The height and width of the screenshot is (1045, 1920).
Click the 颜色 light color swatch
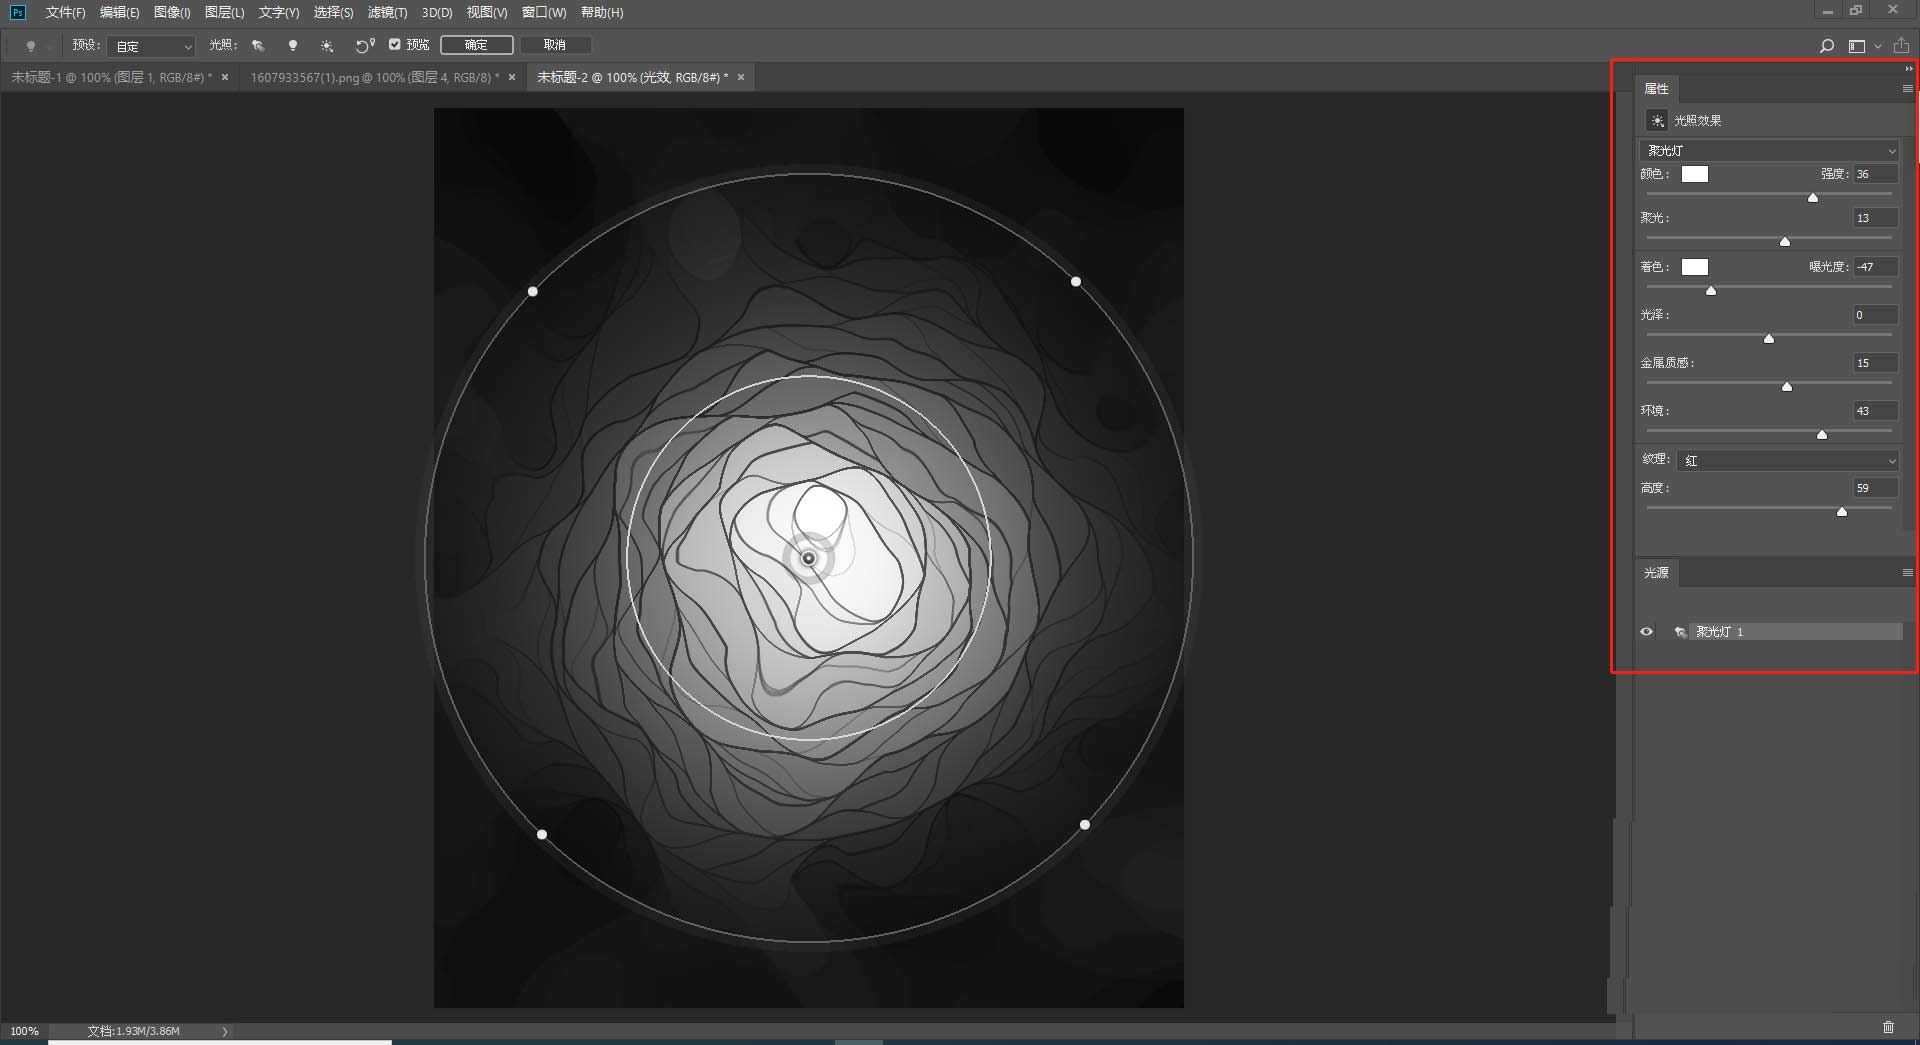point(1695,174)
